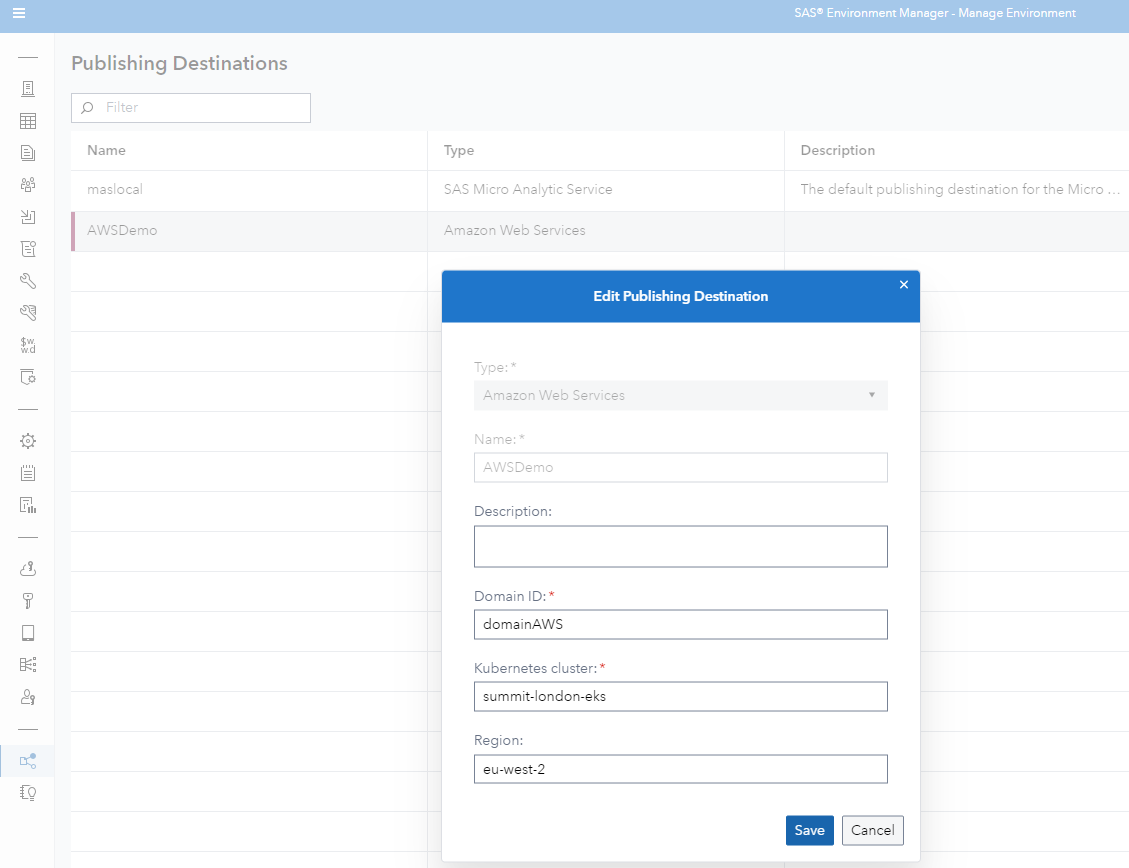Click the key icon in sidebar

click(x=28, y=601)
